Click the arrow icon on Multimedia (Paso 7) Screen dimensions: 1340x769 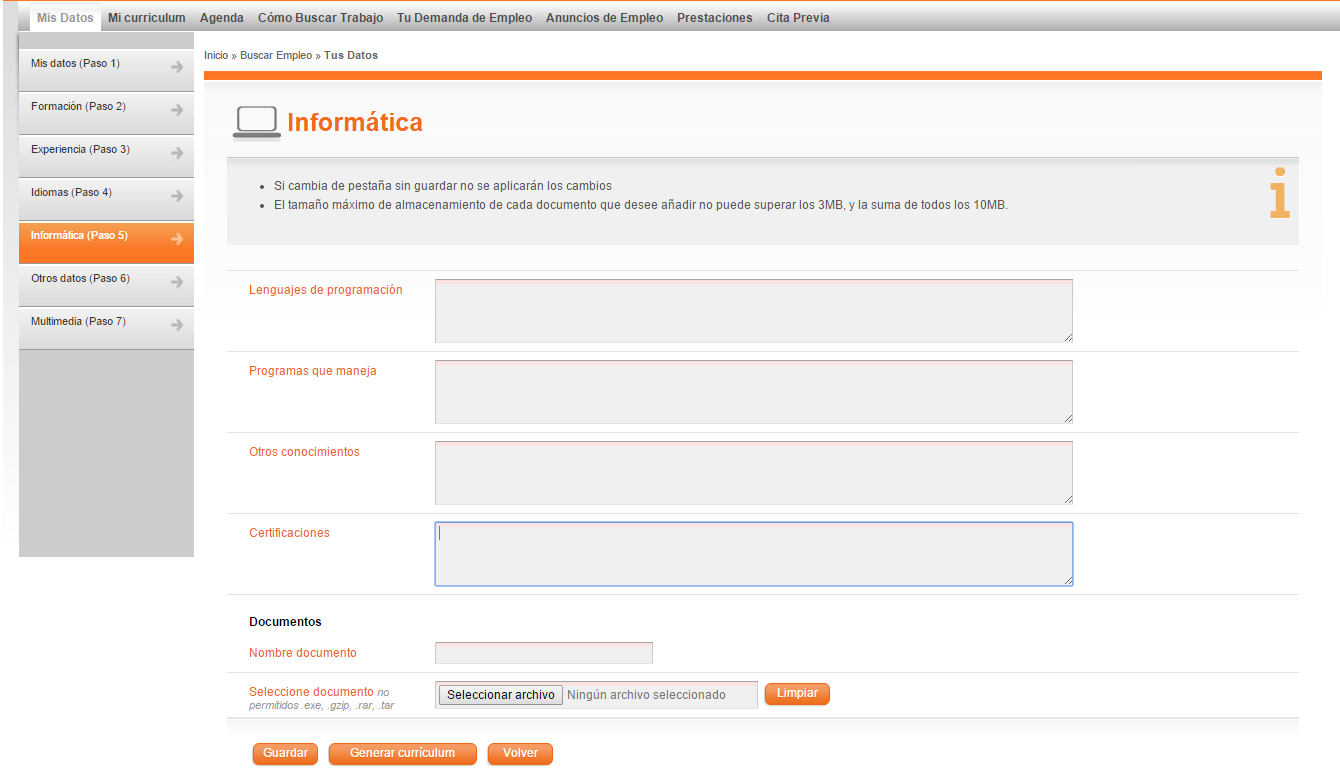pos(177,321)
